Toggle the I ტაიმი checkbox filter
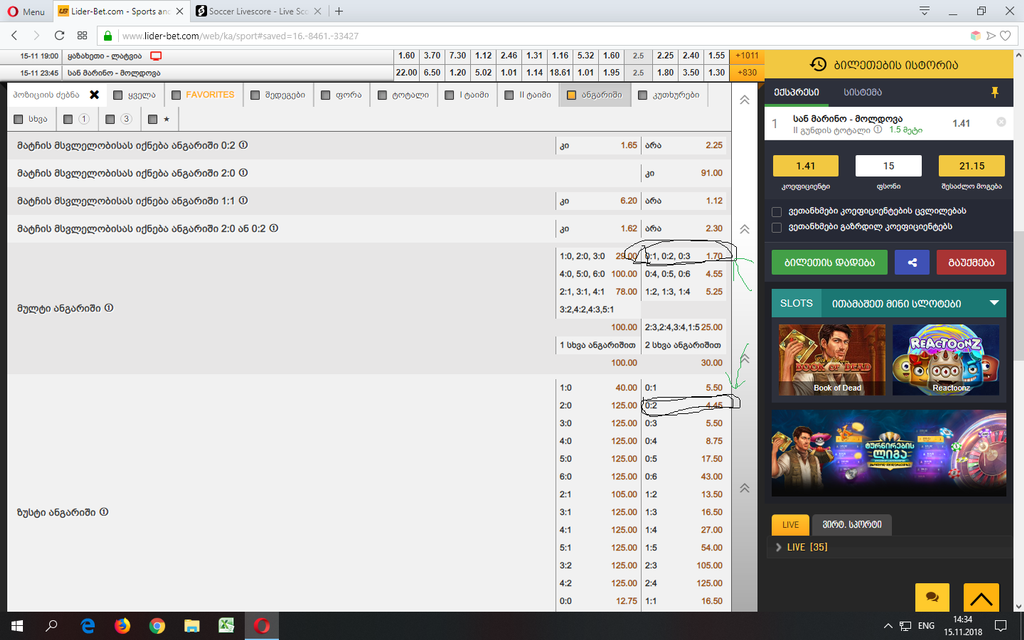Image resolution: width=1024 pixels, height=640 pixels. click(x=449, y=95)
